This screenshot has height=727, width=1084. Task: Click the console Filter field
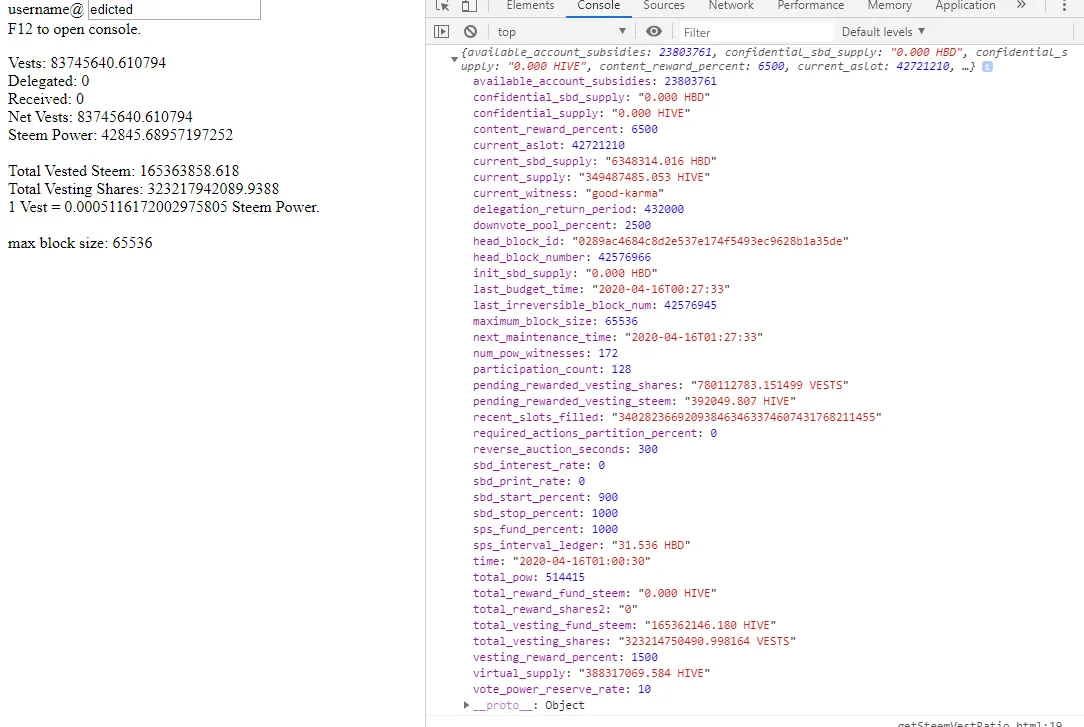755,32
